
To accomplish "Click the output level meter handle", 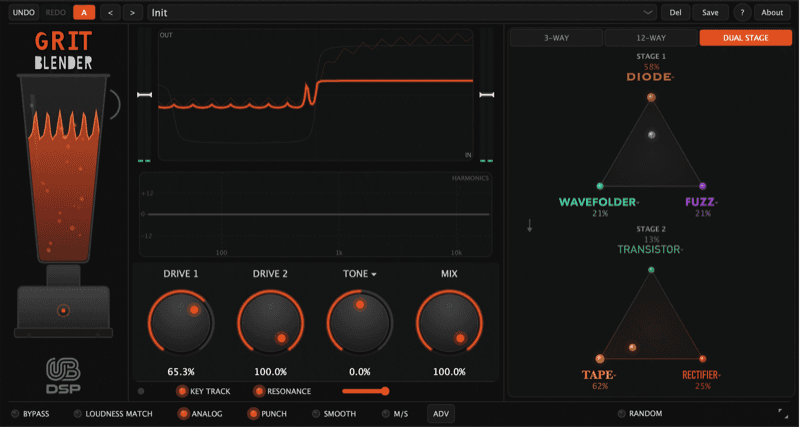I will pos(487,95).
